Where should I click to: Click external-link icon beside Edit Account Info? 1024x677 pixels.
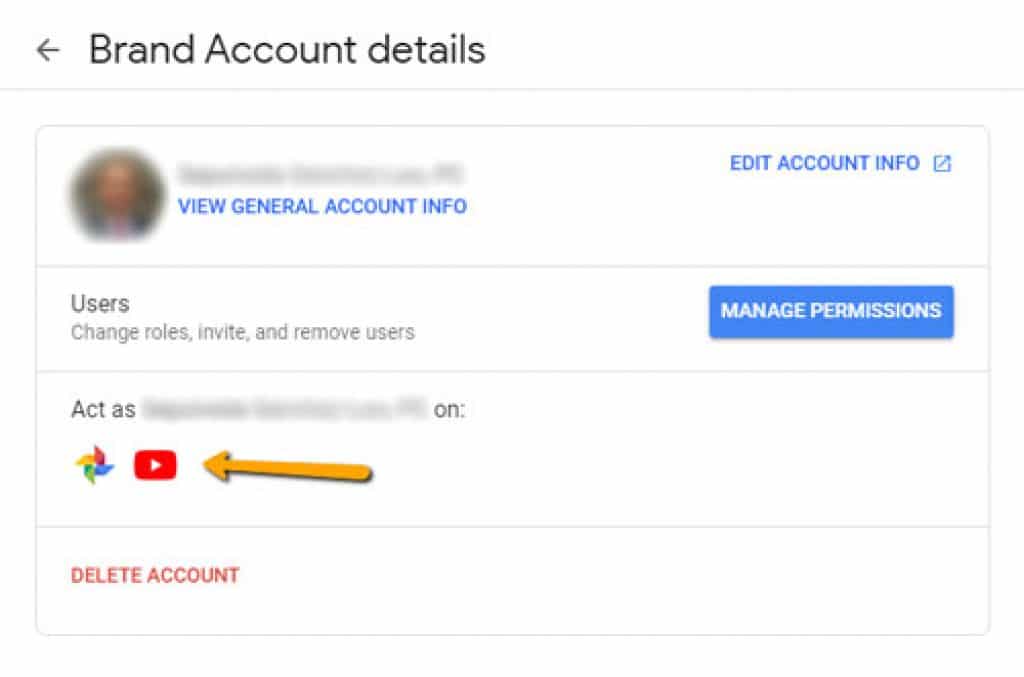(942, 163)
